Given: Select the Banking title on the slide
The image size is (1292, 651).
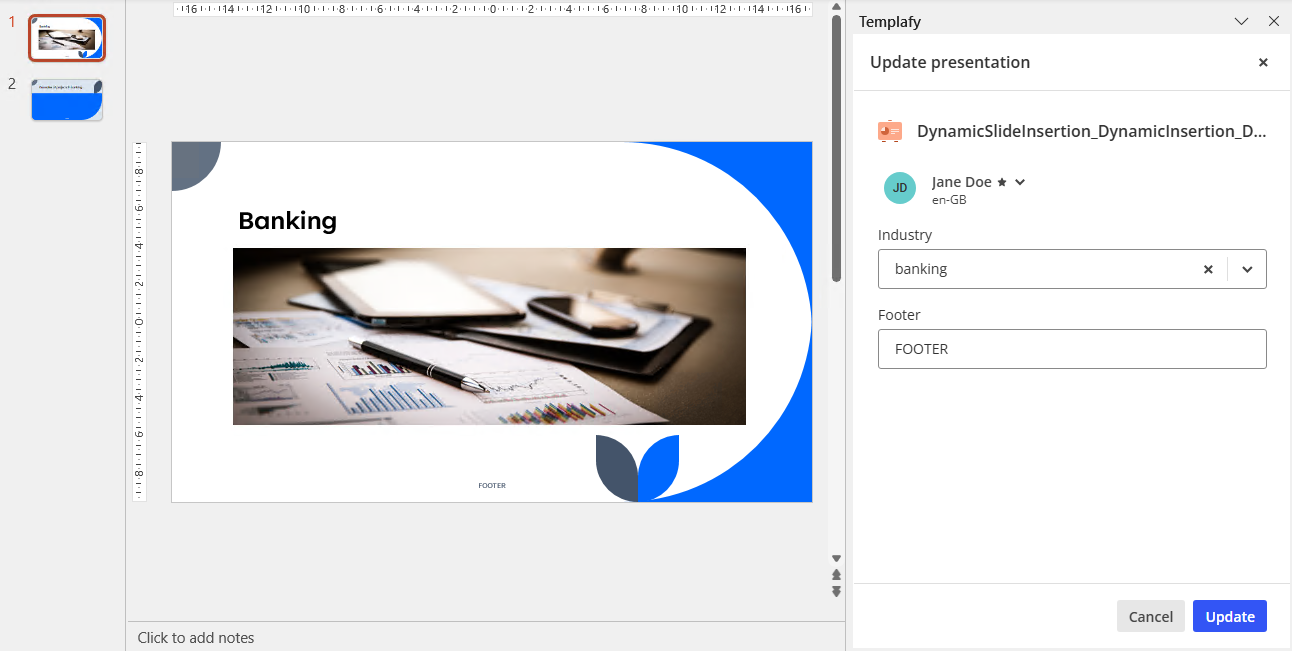Looking at the screenshot, I should click(x=288, y=221).
